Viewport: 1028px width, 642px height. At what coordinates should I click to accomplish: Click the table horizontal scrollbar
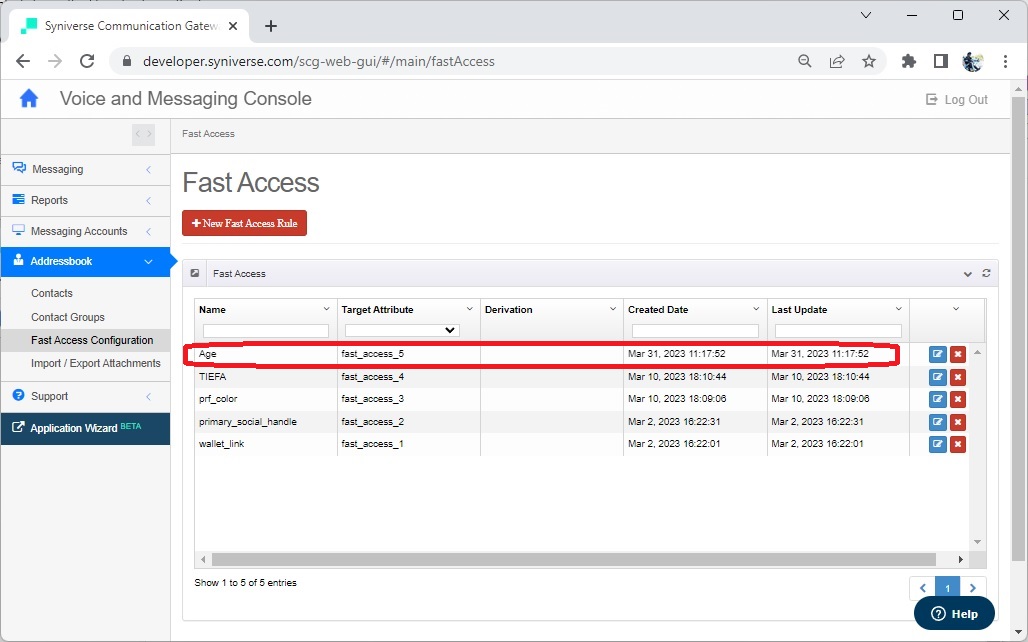574,559
